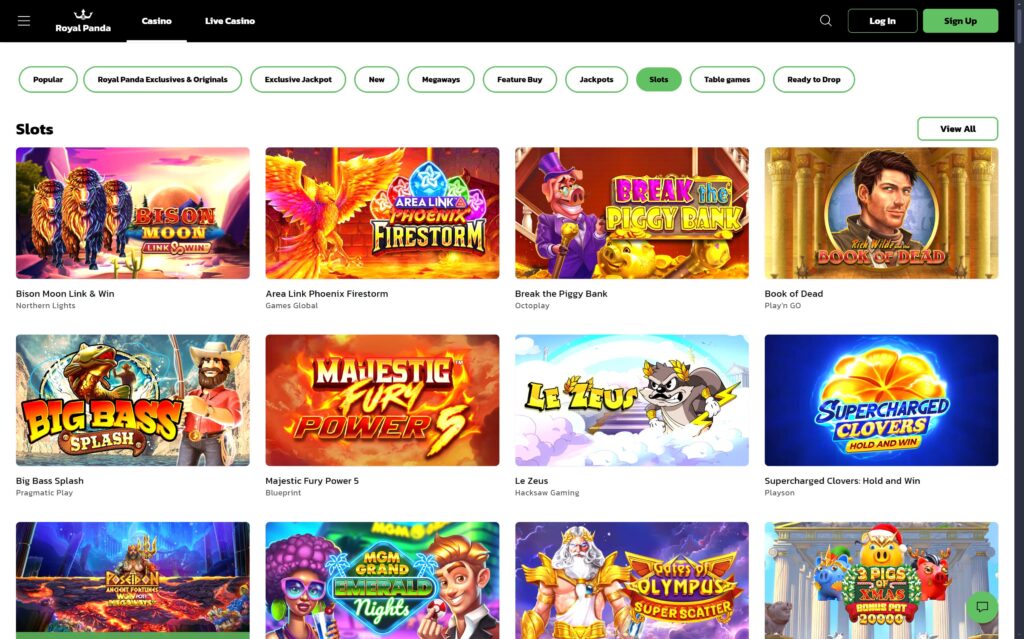Switch to the Casino tab
The width and height of the screenshot is (1024, 639).
click(x=156, y=20)
